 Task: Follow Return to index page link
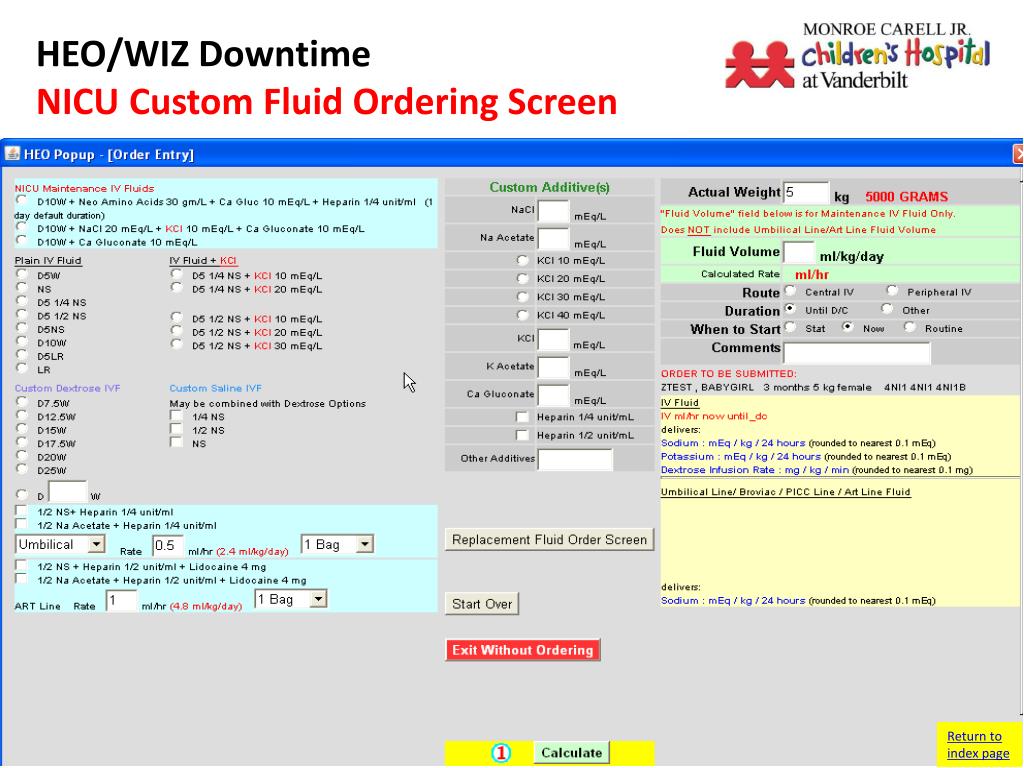pyautogui.click(x=978, y=744)
